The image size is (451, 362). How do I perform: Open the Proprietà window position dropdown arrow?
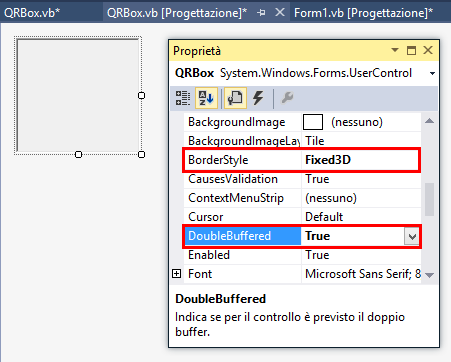click(395, 50)
